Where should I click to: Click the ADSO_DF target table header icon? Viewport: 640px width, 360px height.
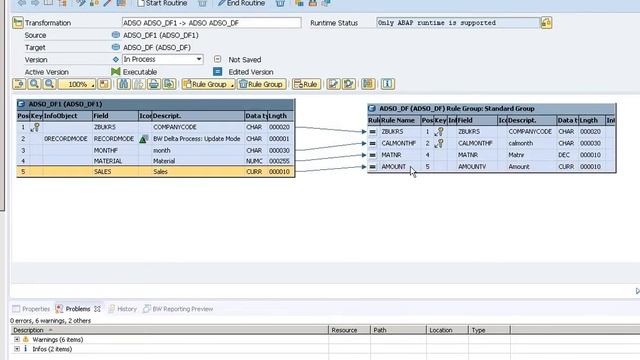pos(372,109)
